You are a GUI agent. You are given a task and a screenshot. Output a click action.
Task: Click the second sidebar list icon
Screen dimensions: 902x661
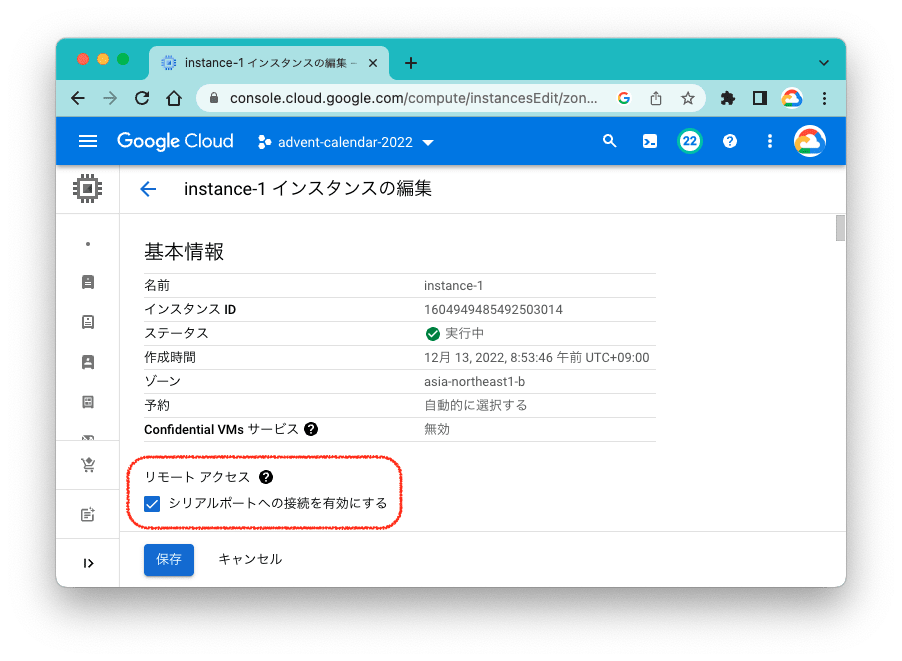tap(88, 322)
